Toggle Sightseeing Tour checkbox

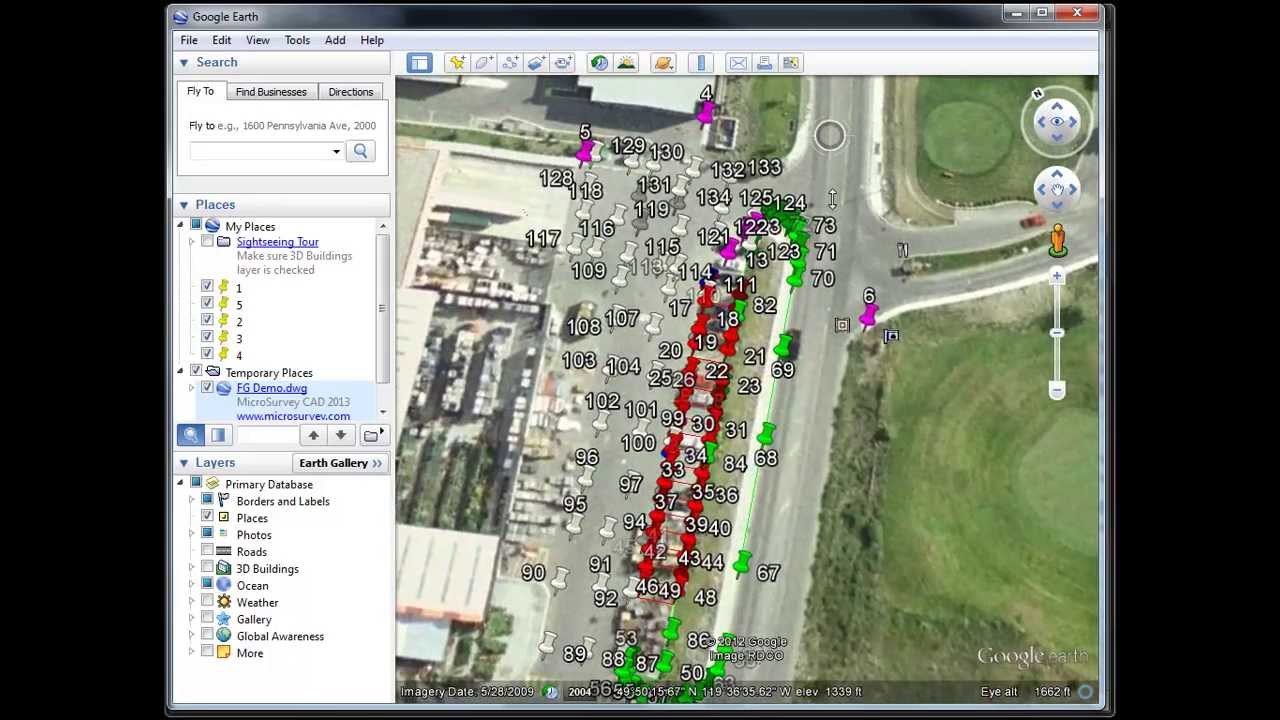pyautogui.click(x=207, y=242)
